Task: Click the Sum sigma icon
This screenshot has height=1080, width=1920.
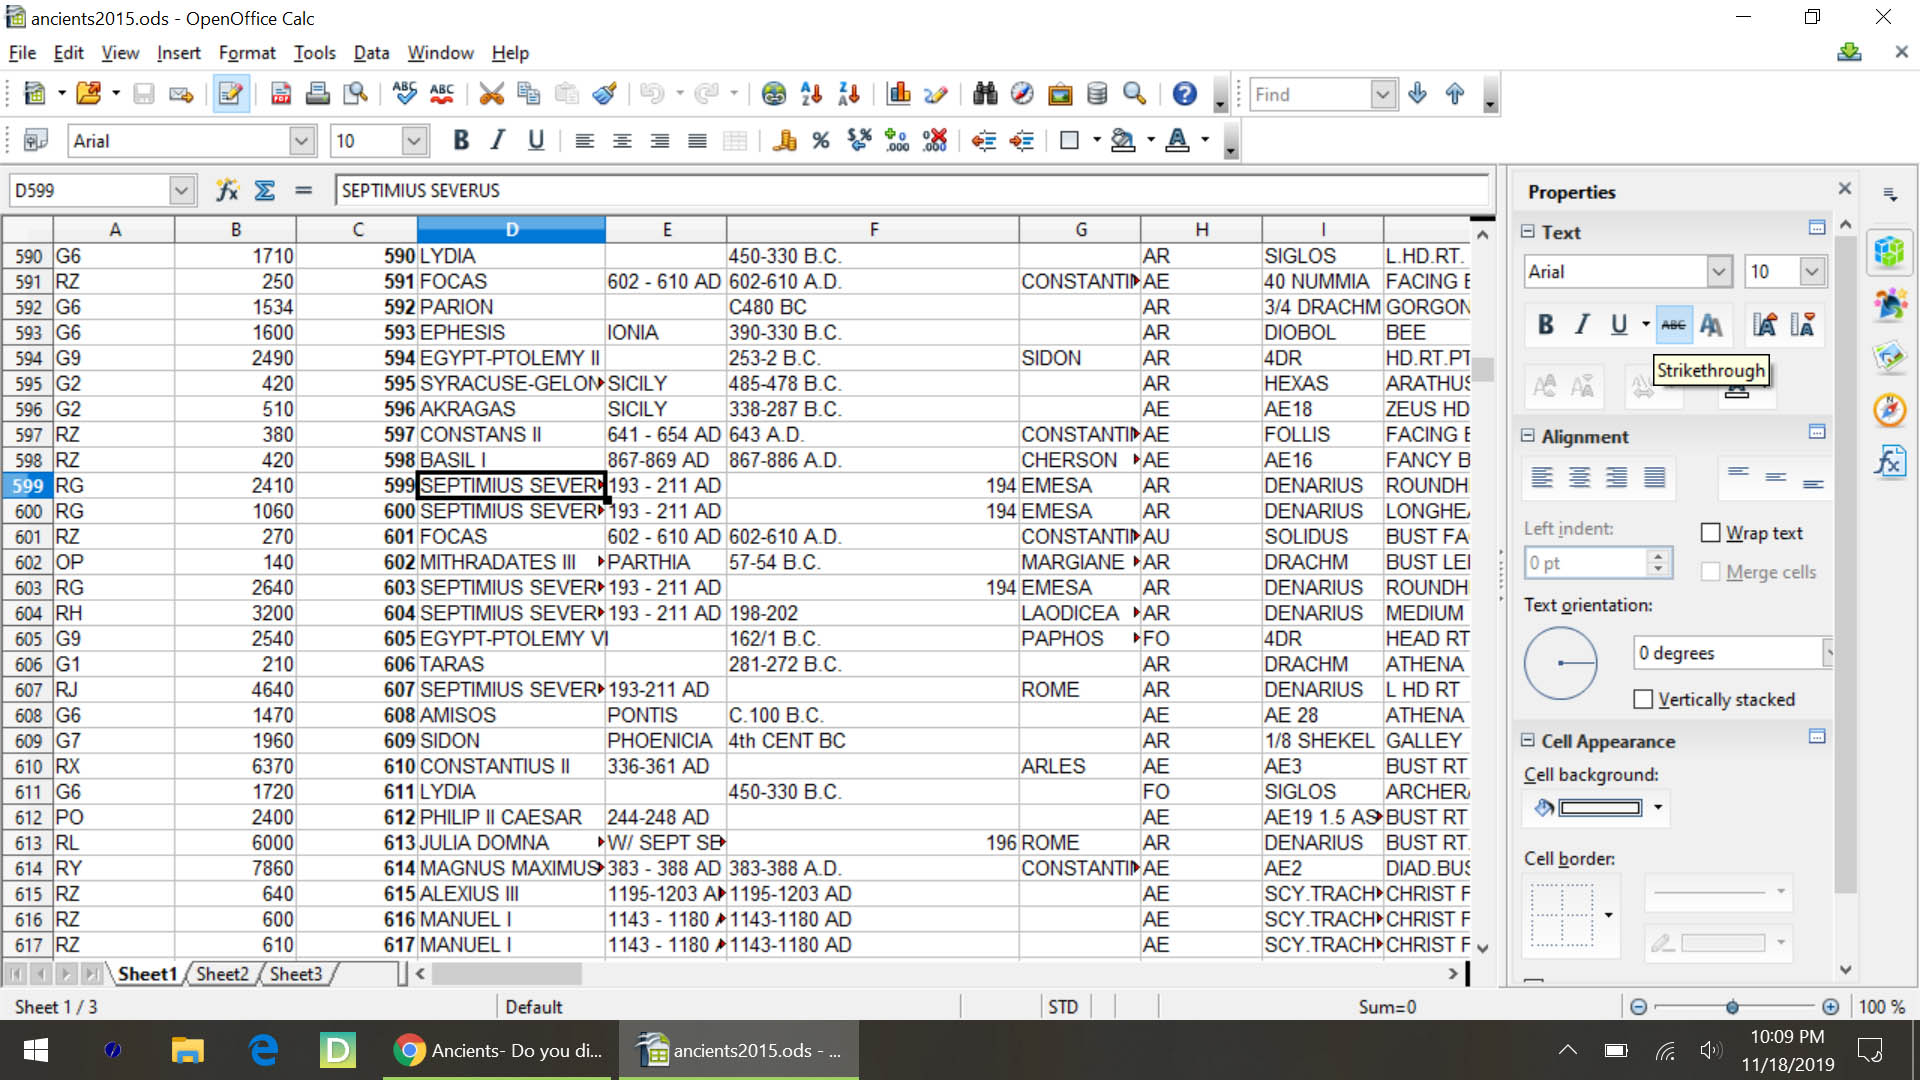Action: [x=265, y=190]
